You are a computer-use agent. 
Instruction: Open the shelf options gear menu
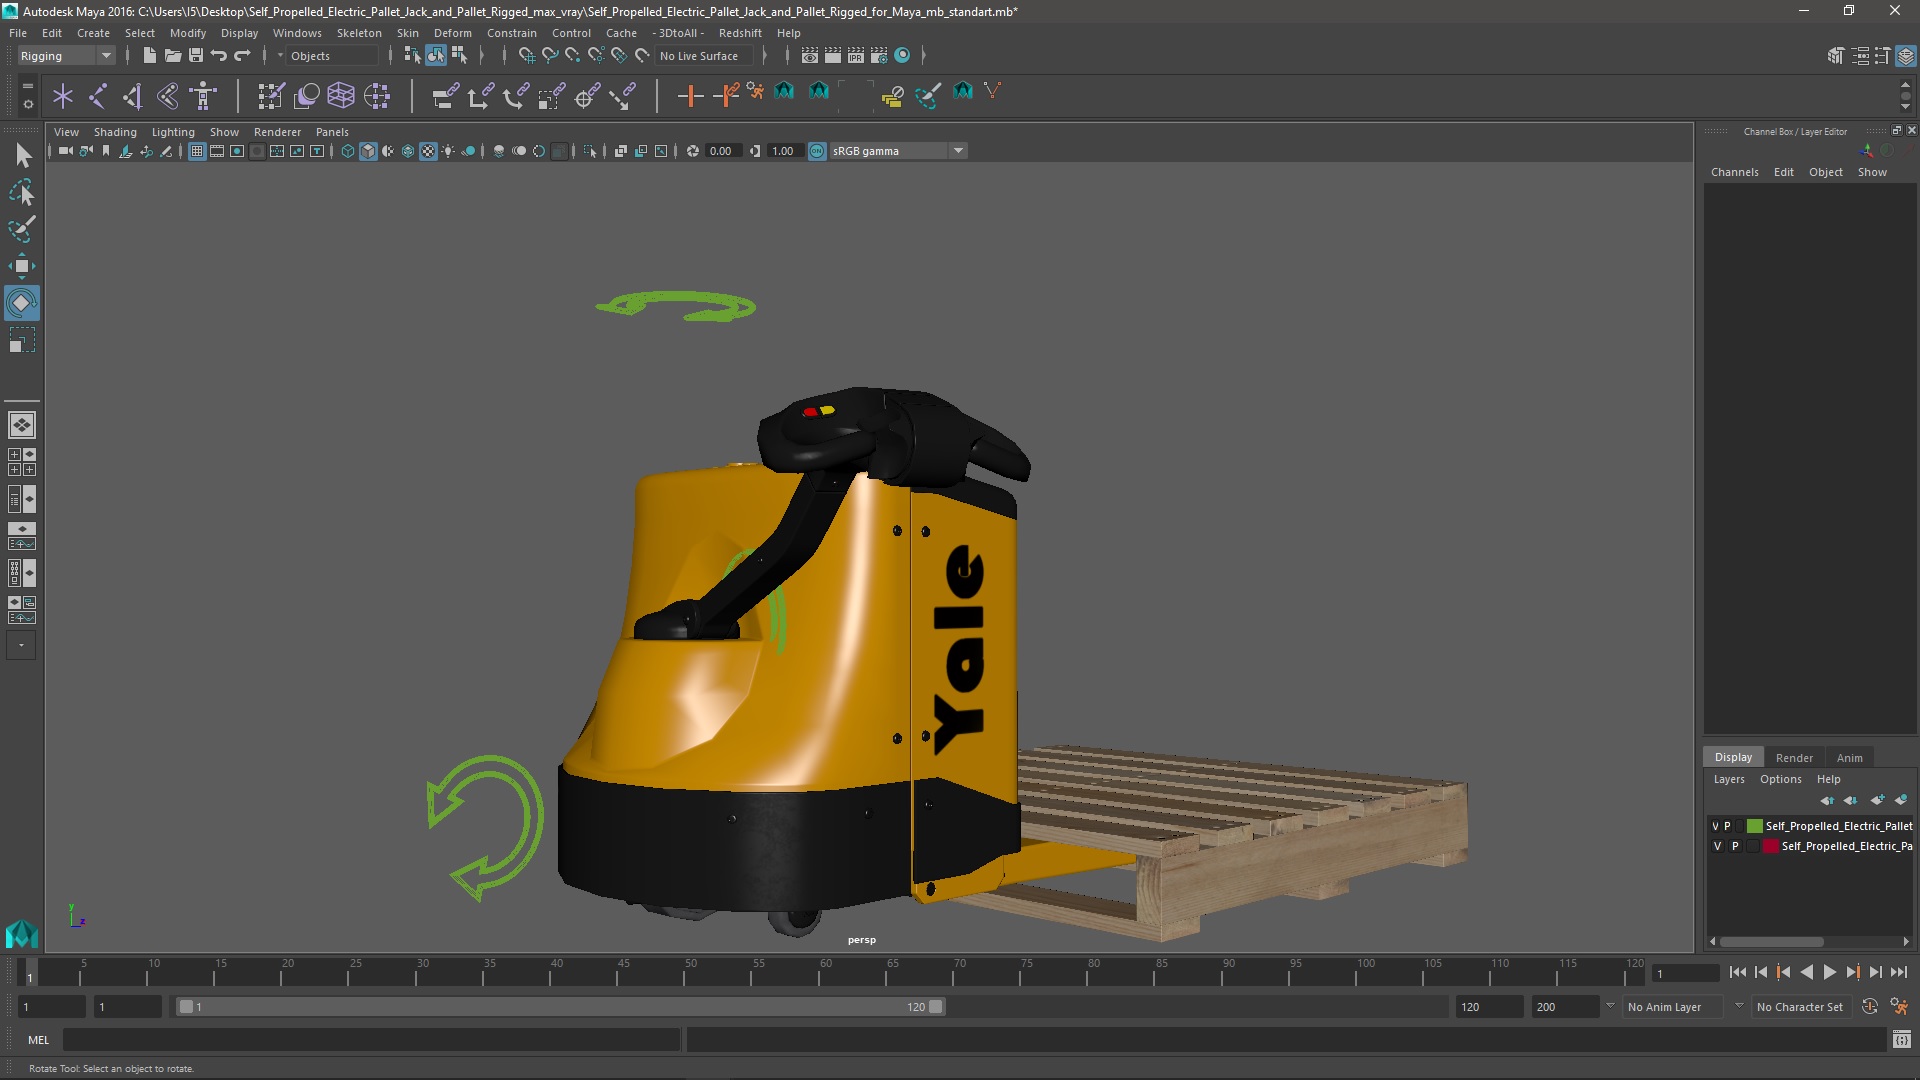(28, 103)
